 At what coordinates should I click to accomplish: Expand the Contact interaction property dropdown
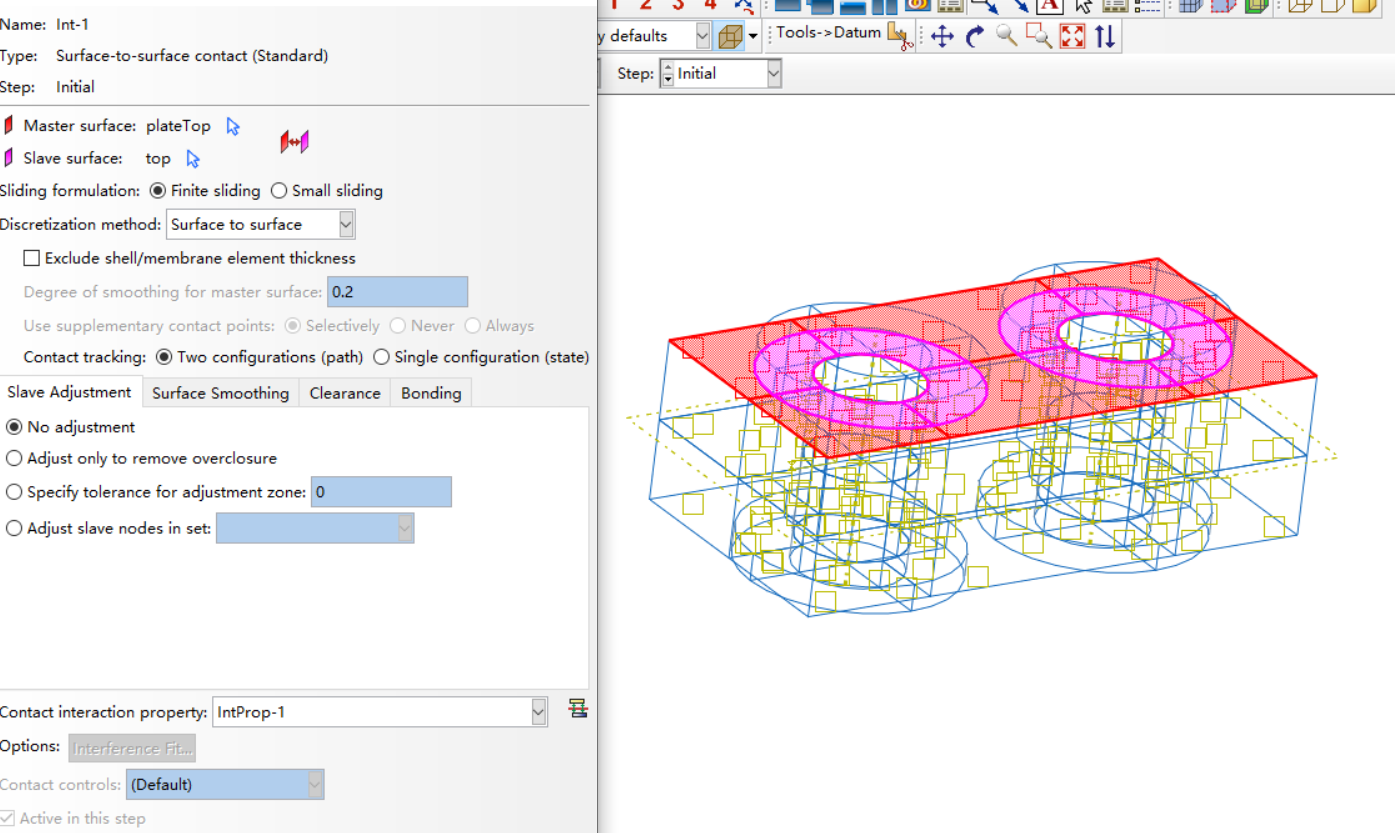538,712
